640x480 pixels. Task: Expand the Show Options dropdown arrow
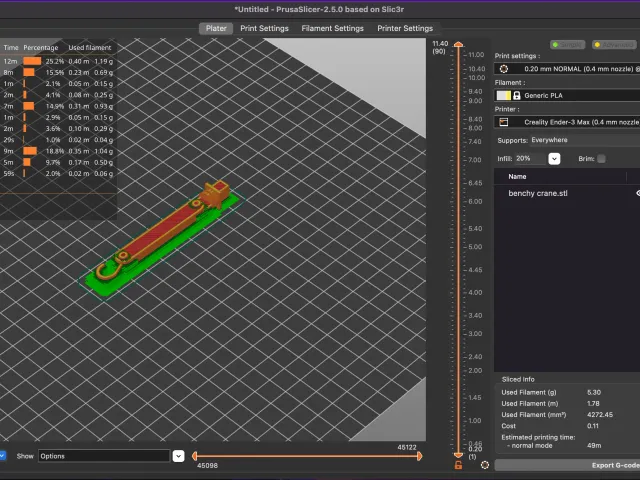(x=178, y=456)
